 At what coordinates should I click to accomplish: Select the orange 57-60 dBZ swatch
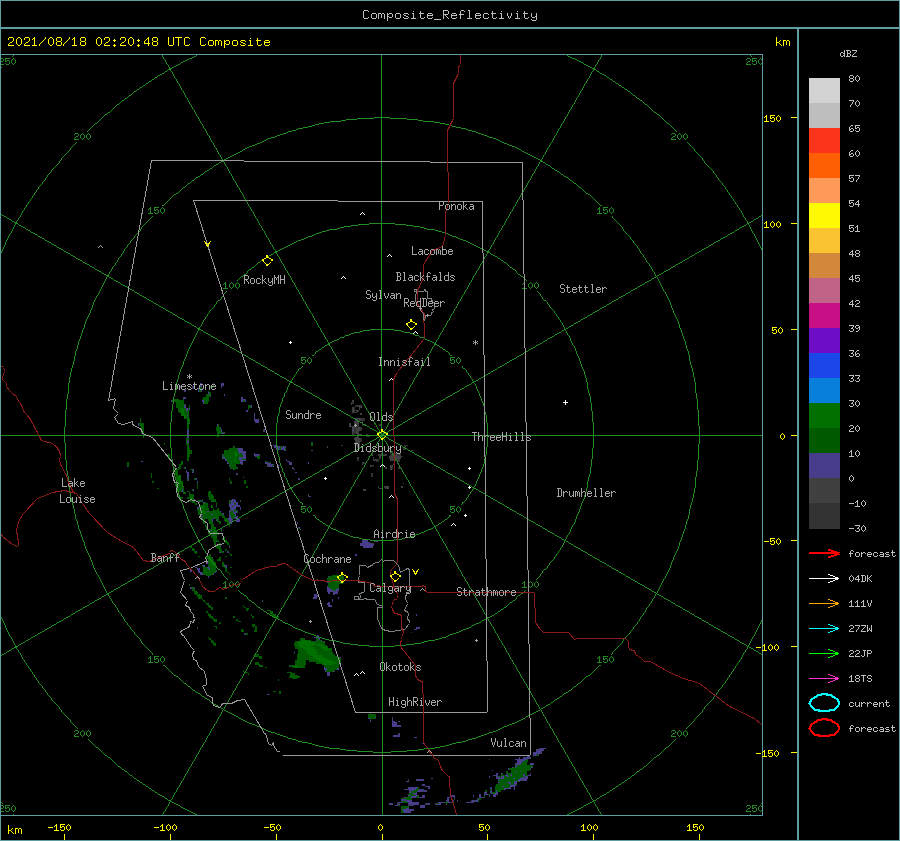(824, 166)
